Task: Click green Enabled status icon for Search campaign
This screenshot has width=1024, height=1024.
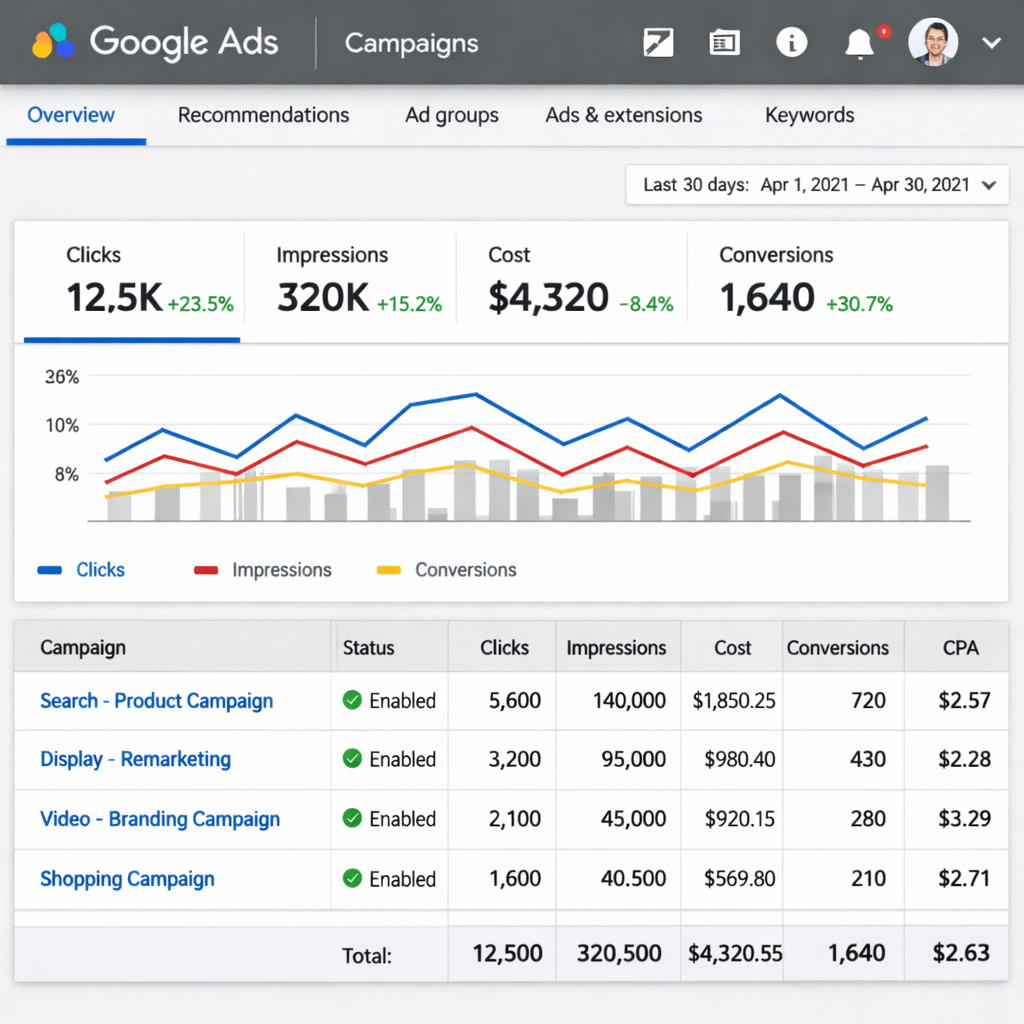Action: click(352, 701)
